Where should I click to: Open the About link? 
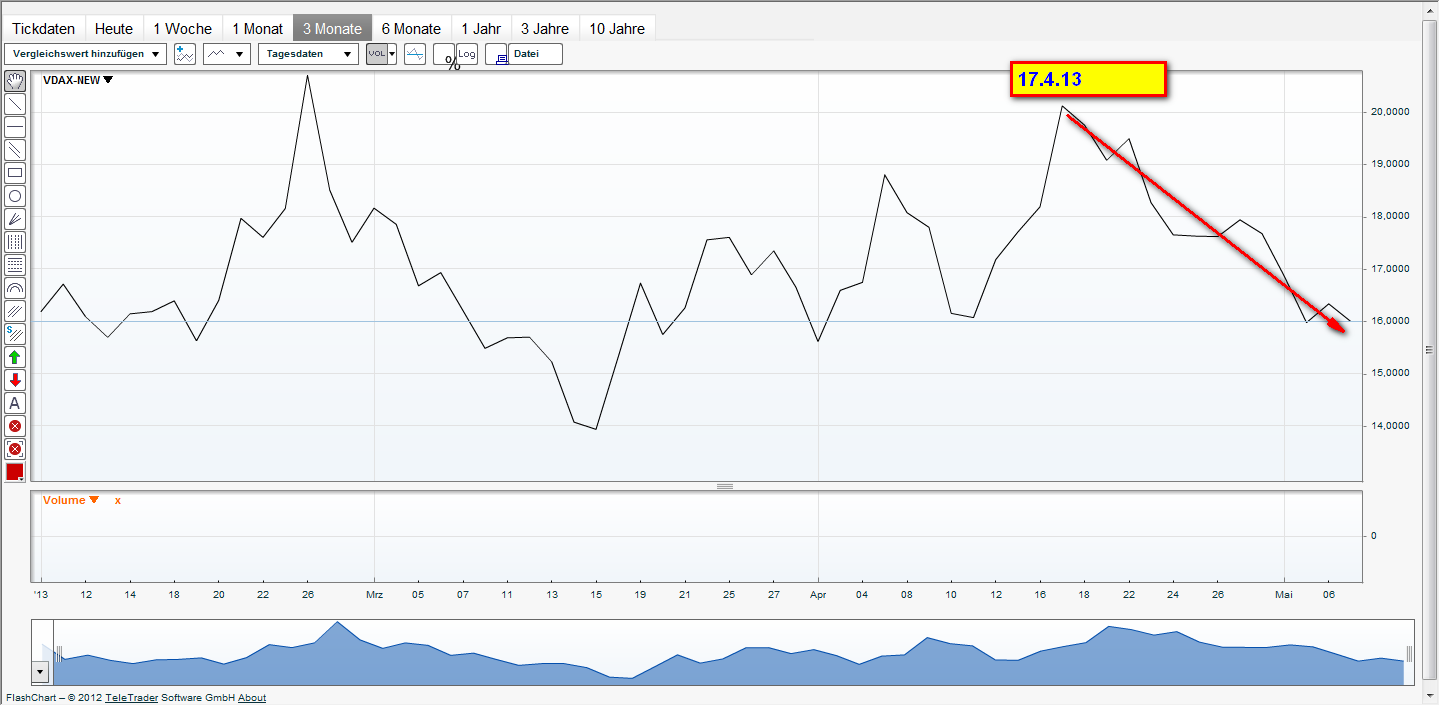click(252, 698)
